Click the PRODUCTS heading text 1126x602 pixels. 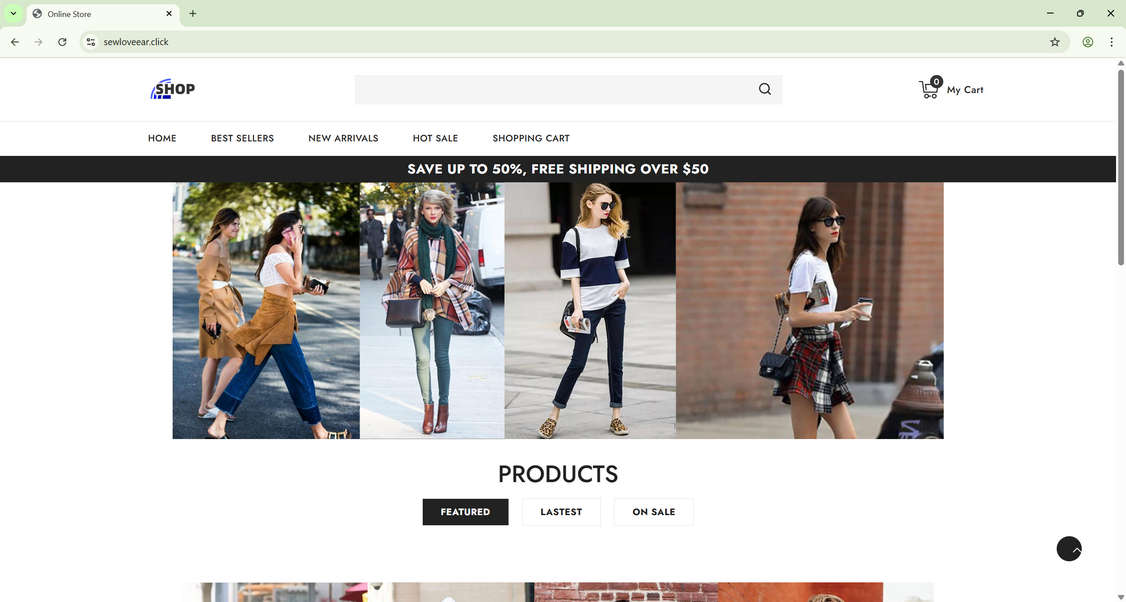[x=558, y=474]
